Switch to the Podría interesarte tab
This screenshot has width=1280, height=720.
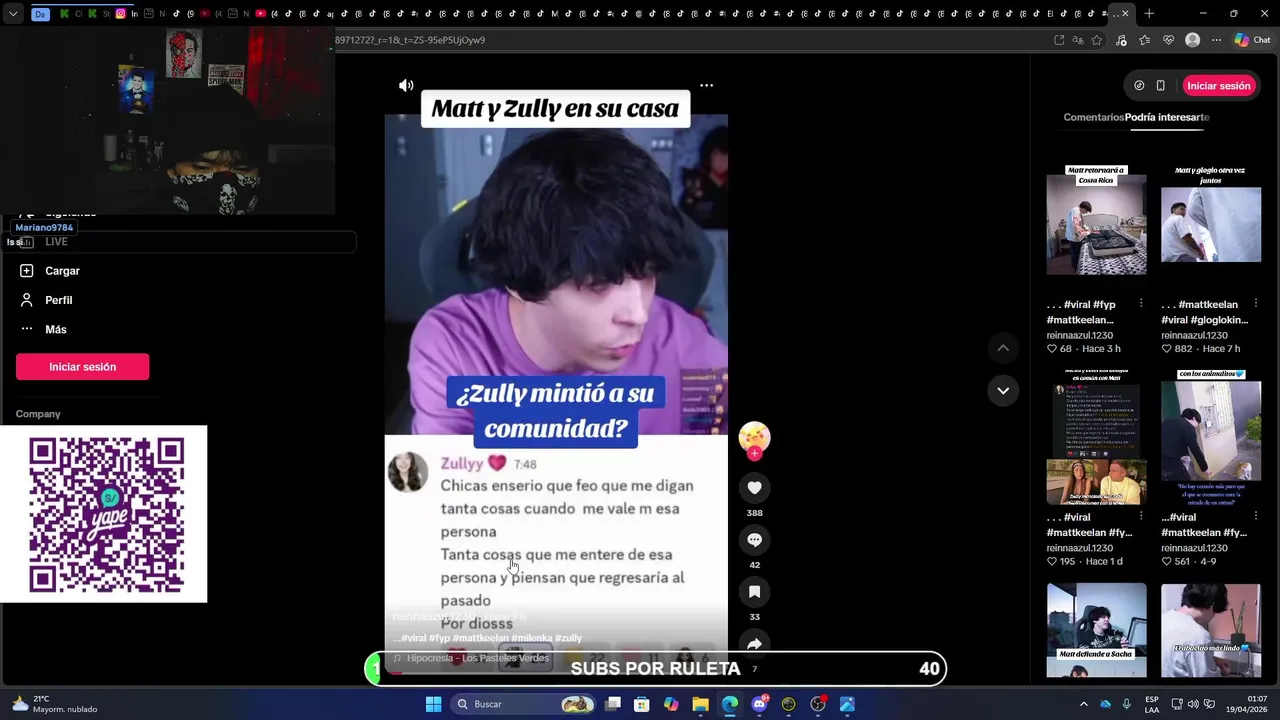(x=1167, y=117)
